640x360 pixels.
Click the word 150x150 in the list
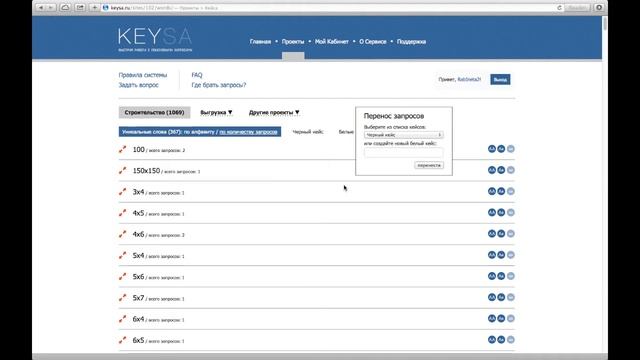pyautogui.click(x=146, y=171)
